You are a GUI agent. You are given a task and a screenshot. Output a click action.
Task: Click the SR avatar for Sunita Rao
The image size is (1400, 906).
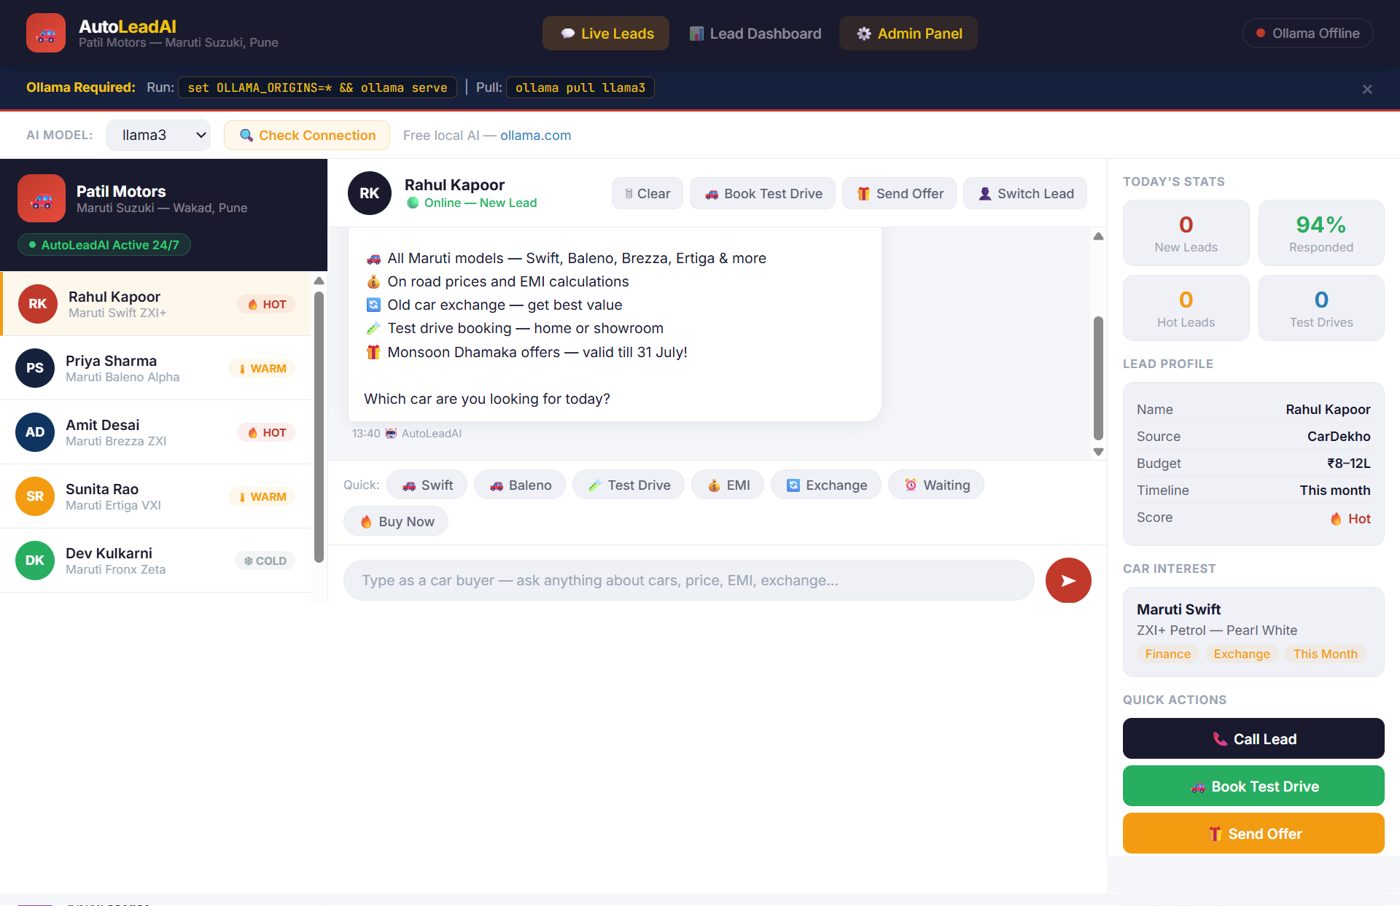coord(35,496)
